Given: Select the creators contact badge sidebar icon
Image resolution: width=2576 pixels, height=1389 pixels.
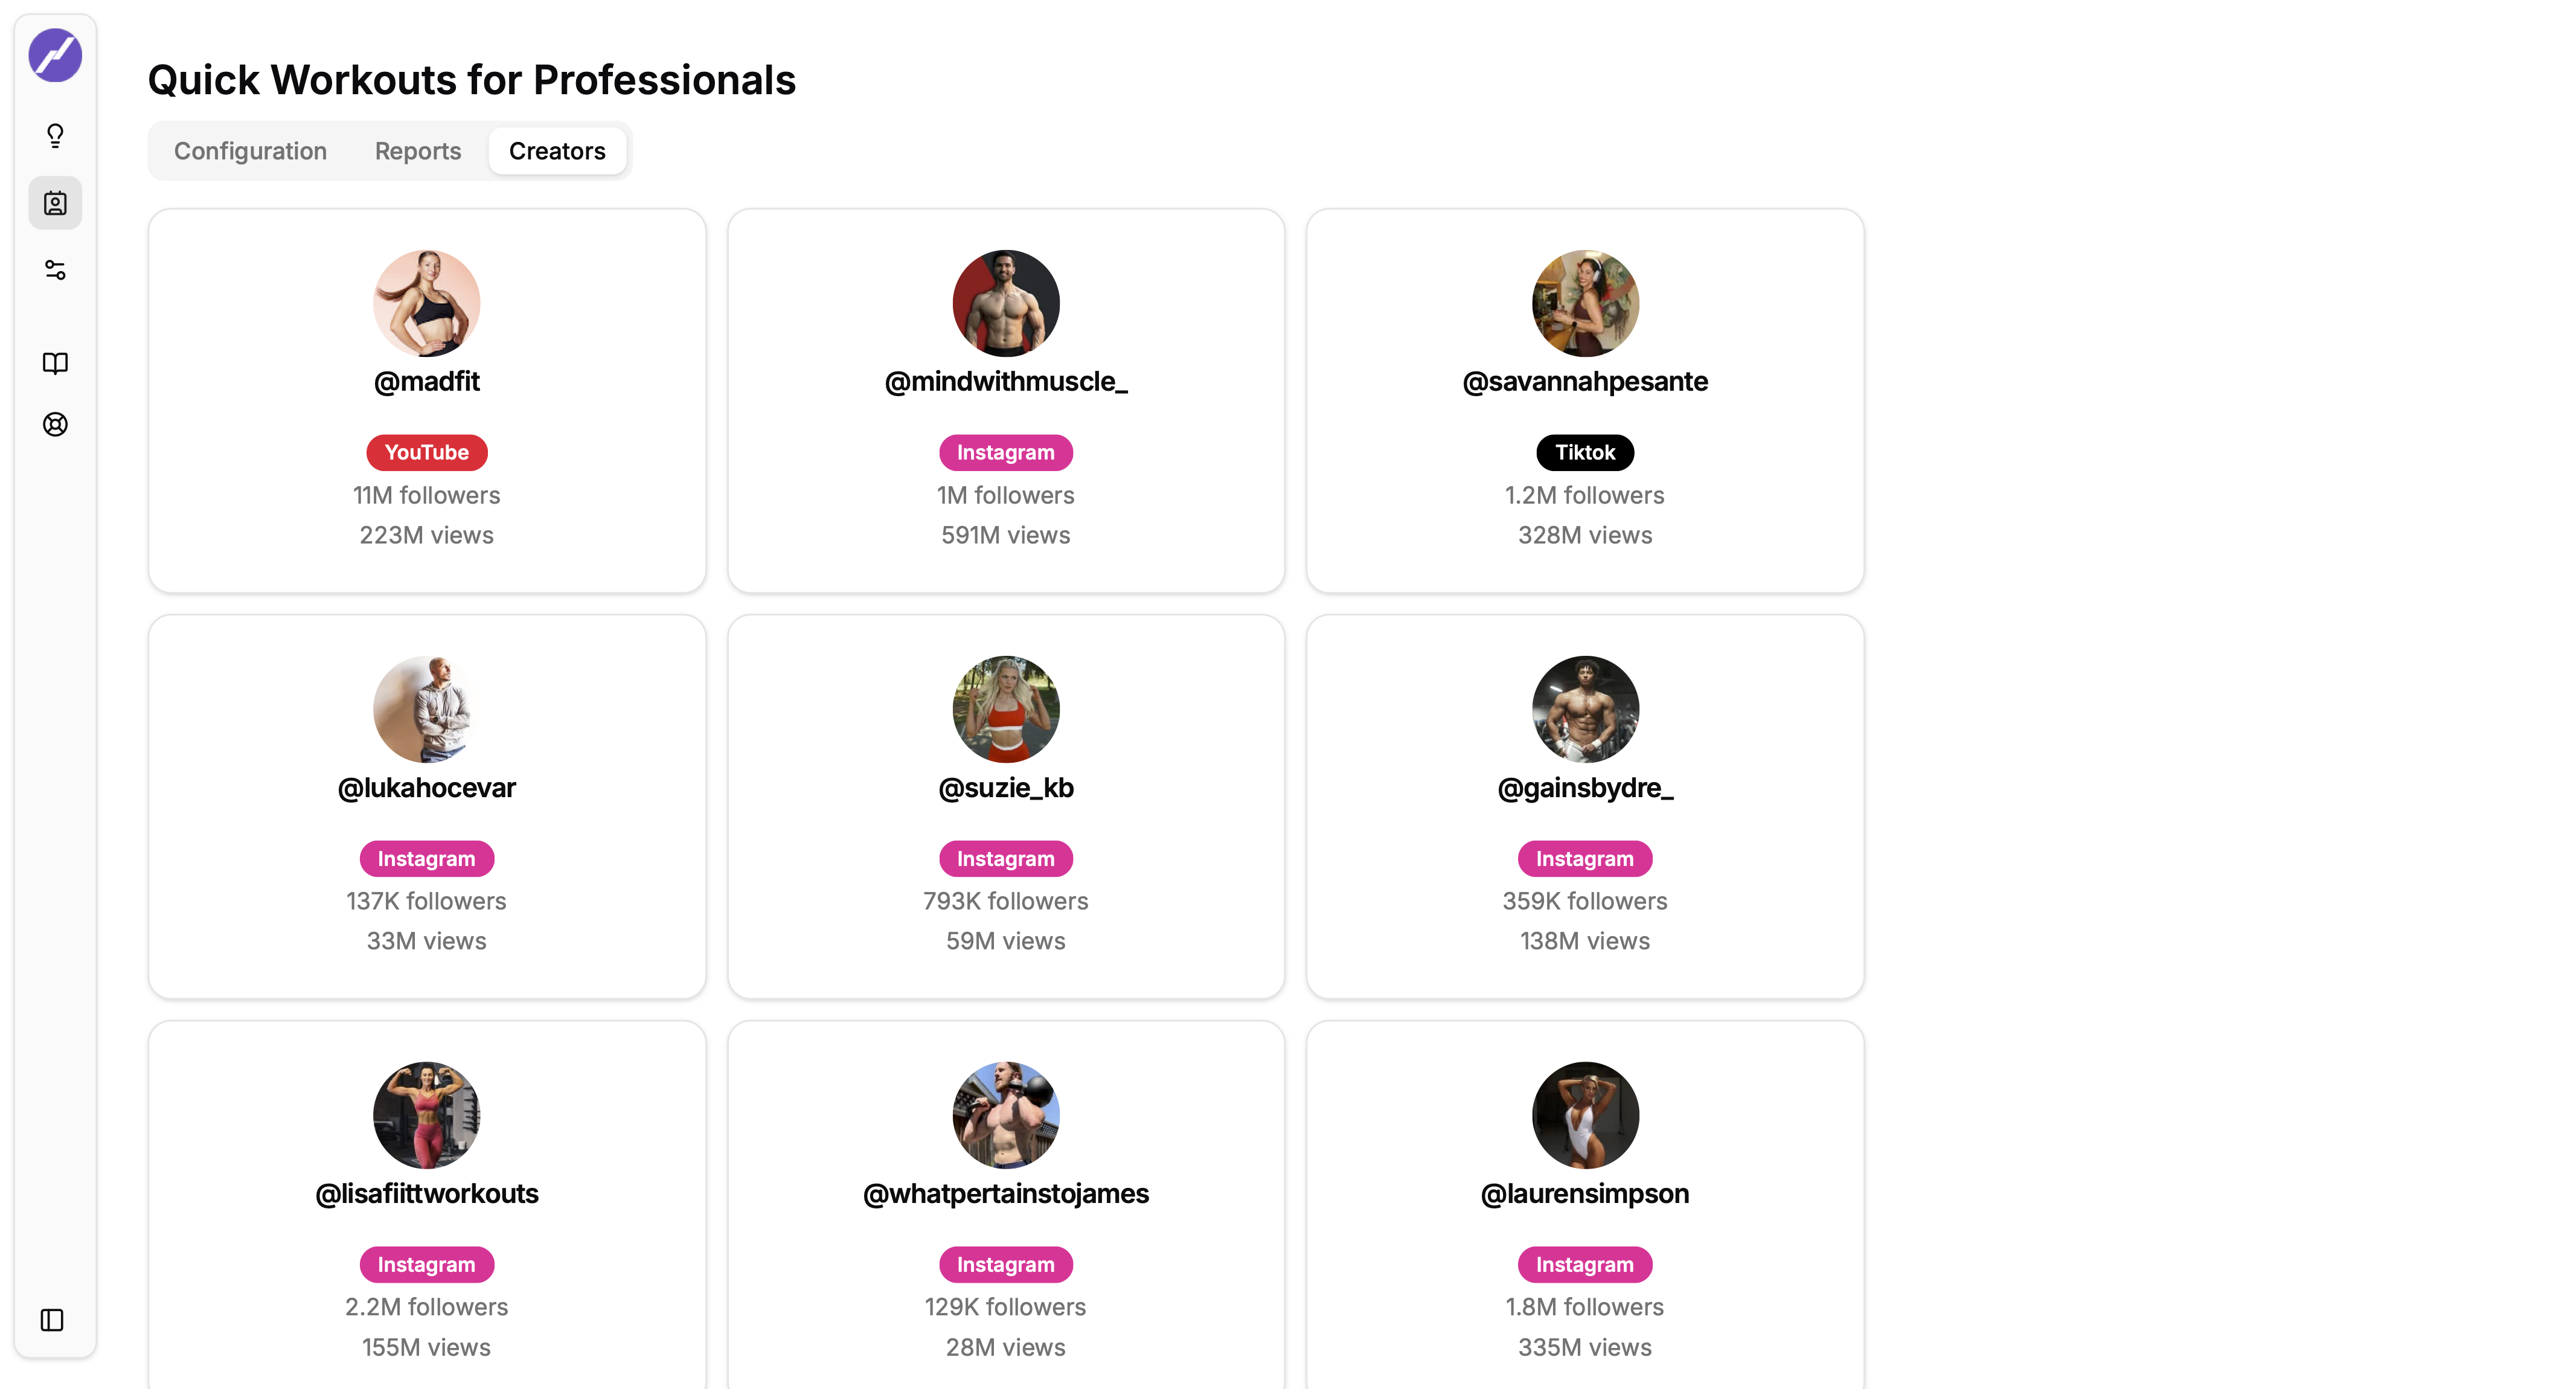Looking at the screenshot, I should (55, 203).
